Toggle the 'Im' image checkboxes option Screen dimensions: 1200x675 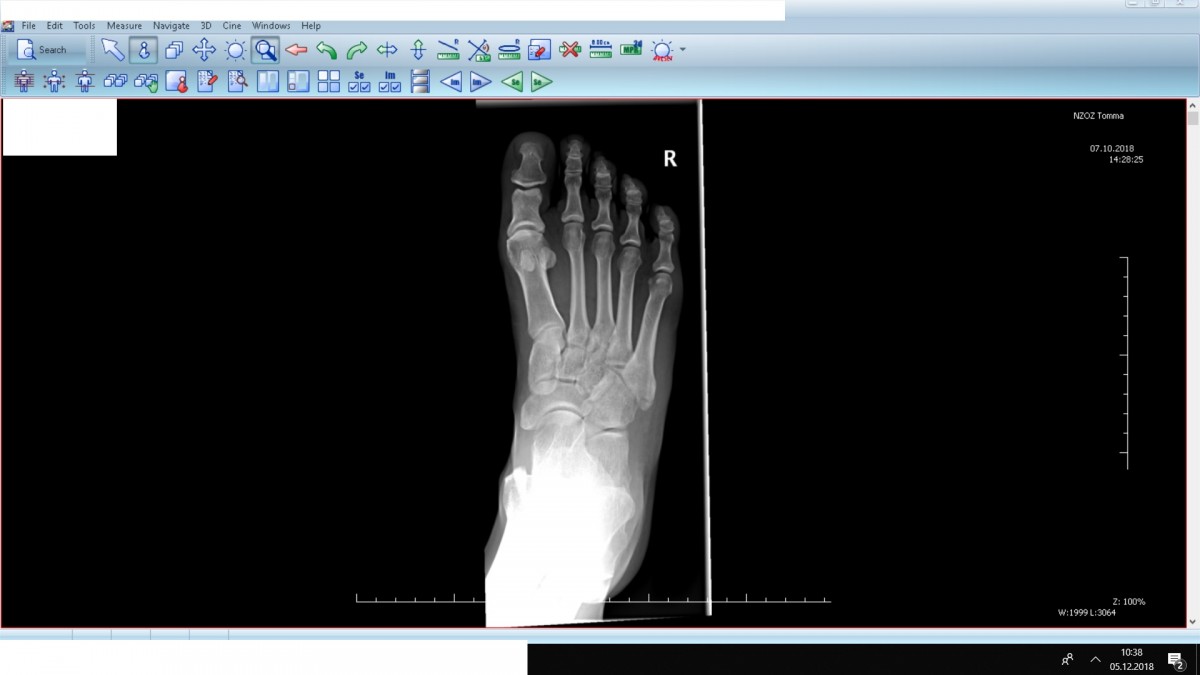390,82
